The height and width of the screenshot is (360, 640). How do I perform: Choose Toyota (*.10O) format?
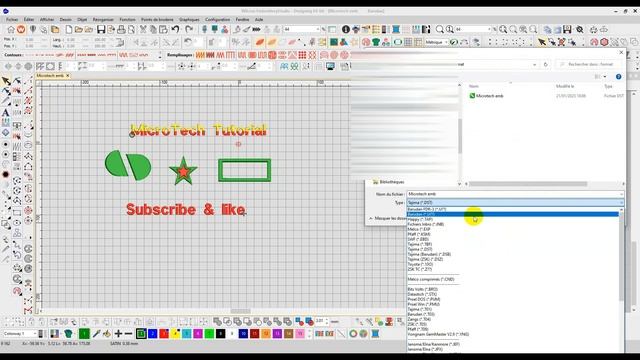(420, 264)
